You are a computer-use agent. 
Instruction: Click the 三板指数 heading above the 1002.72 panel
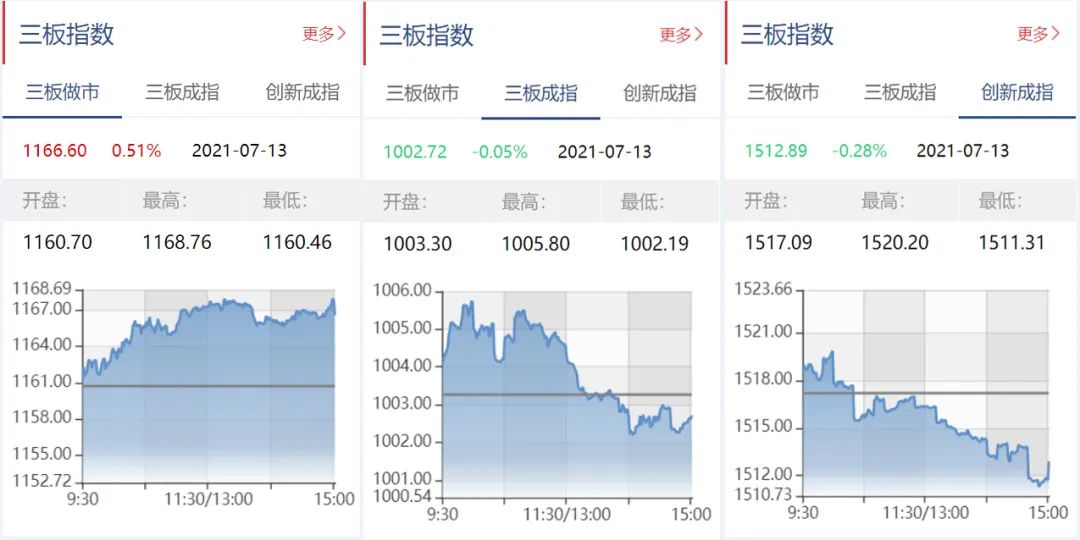coord(426,35)
